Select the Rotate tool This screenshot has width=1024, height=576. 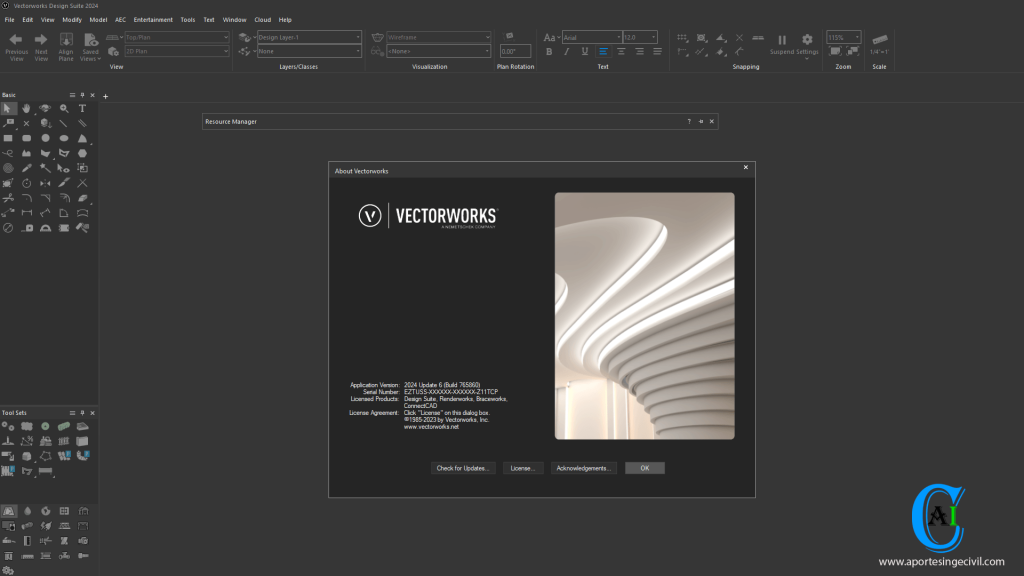pos(27,183)
